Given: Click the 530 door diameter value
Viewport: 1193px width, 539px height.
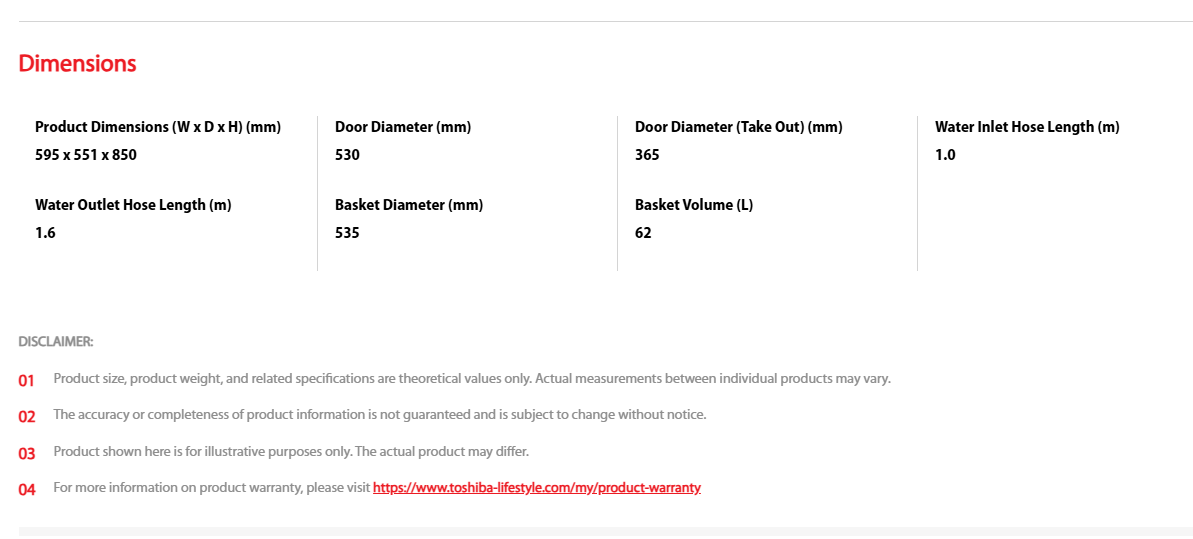Looking at the screenshot, I should pos(347,155).
